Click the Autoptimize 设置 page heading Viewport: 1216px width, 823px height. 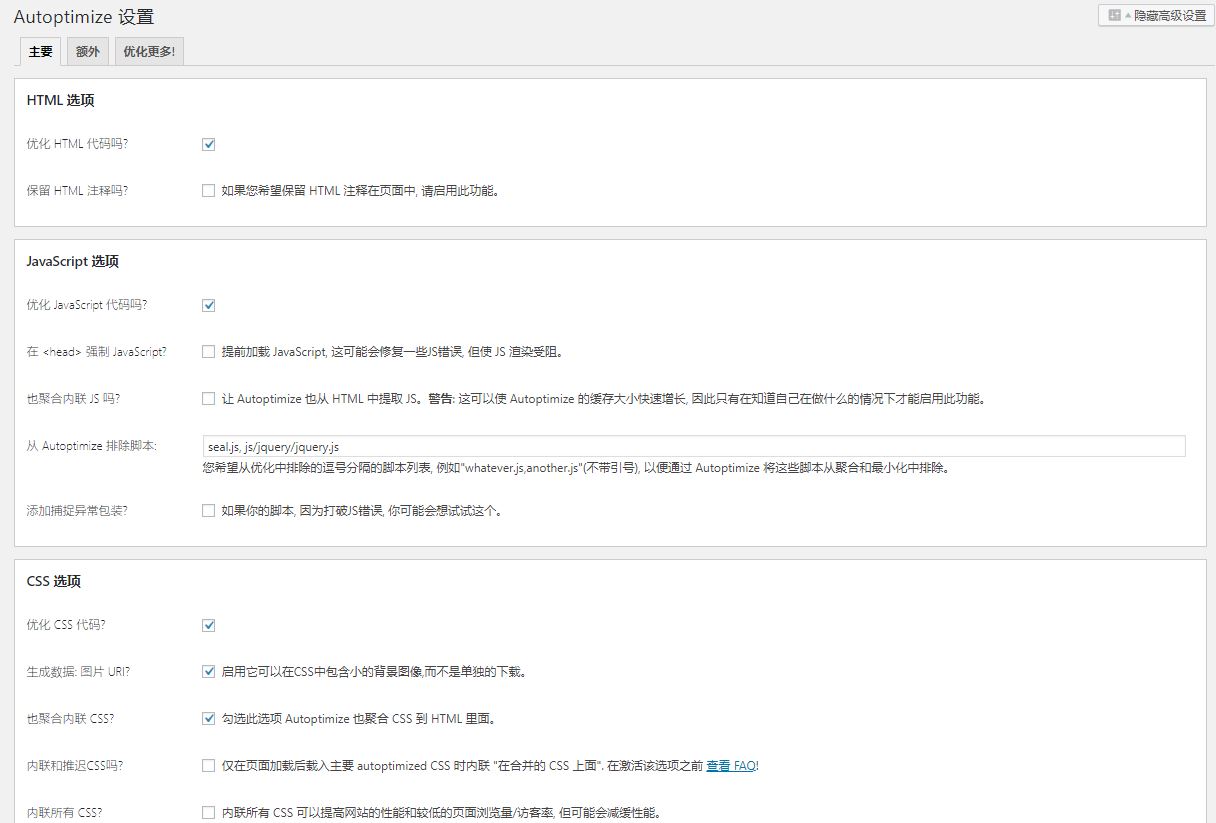[85, 17]
